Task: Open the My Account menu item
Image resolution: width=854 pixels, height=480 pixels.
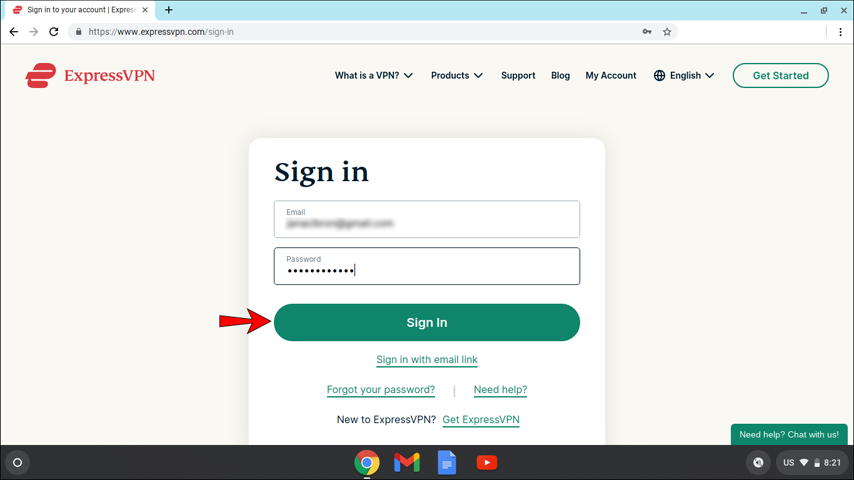Action: pos(611,75)
